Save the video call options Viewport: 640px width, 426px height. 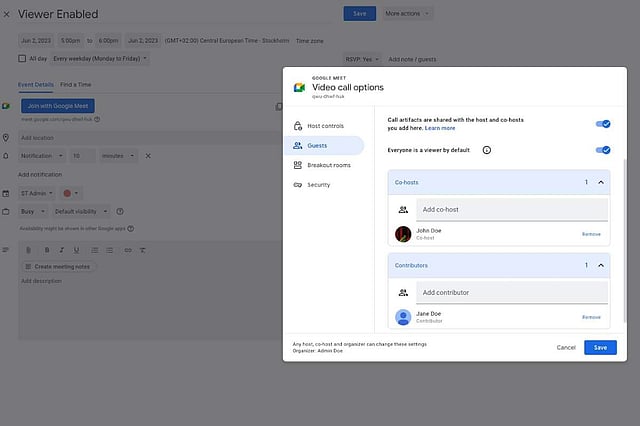tap(600, 347)
